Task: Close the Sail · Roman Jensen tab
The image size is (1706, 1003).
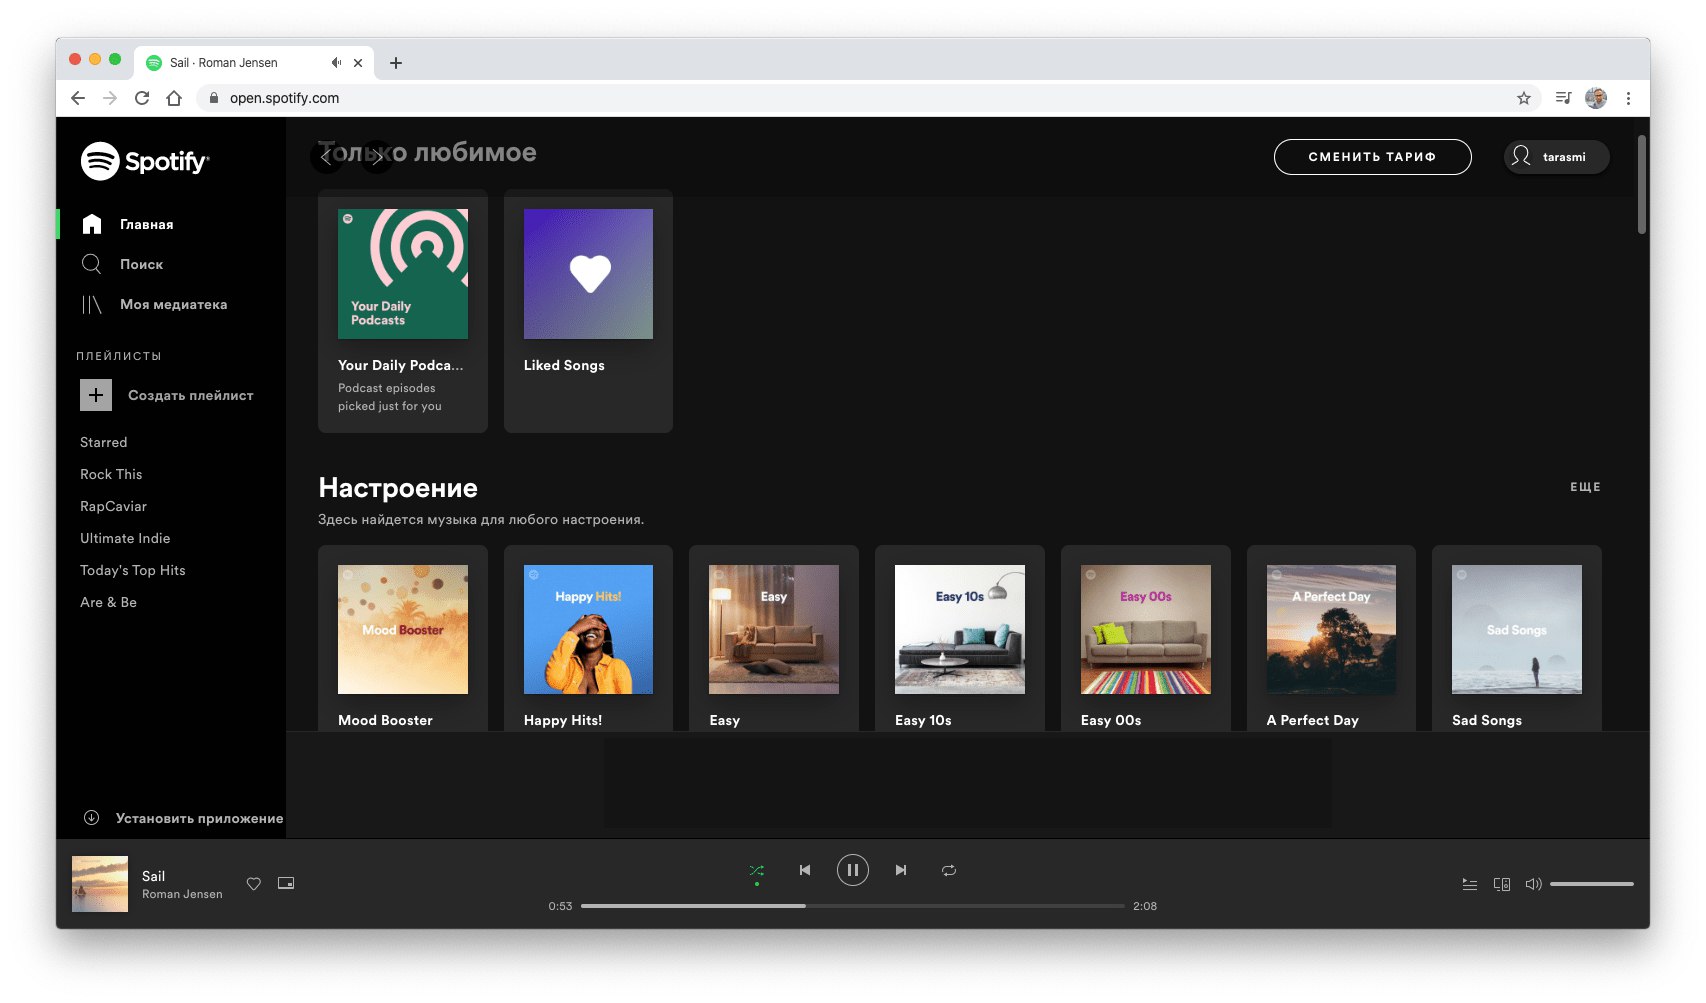Action: pos(358,62)
